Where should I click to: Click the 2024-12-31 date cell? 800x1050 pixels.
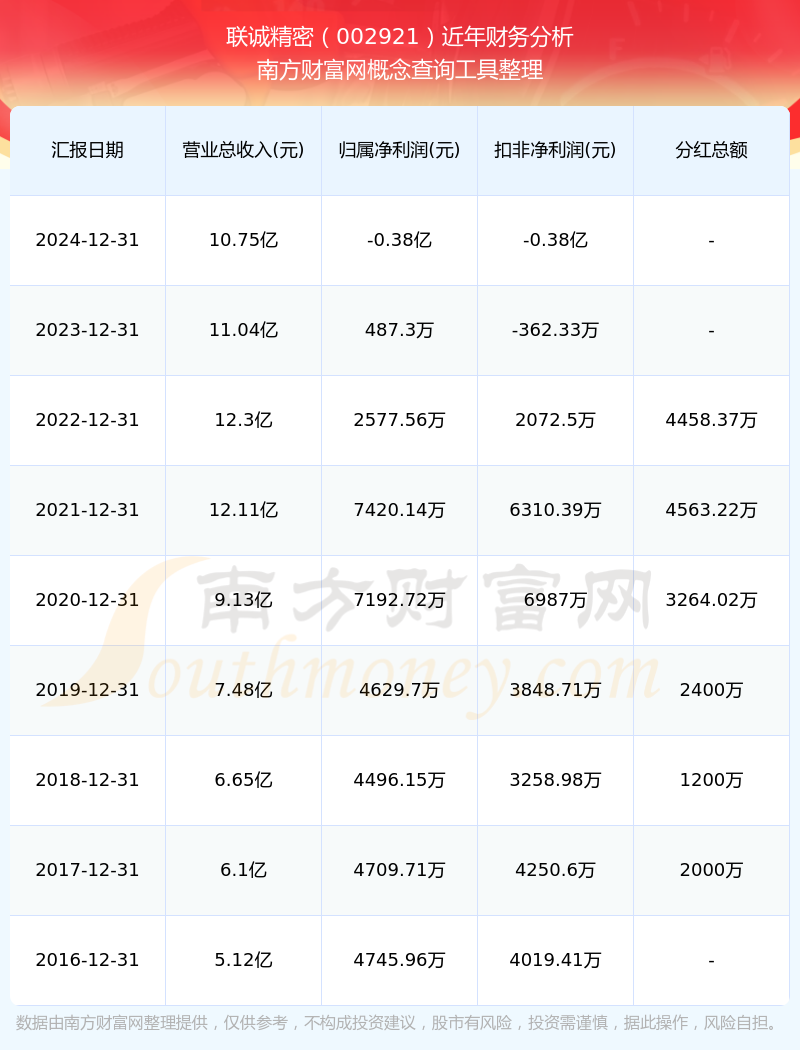[87, 240]
